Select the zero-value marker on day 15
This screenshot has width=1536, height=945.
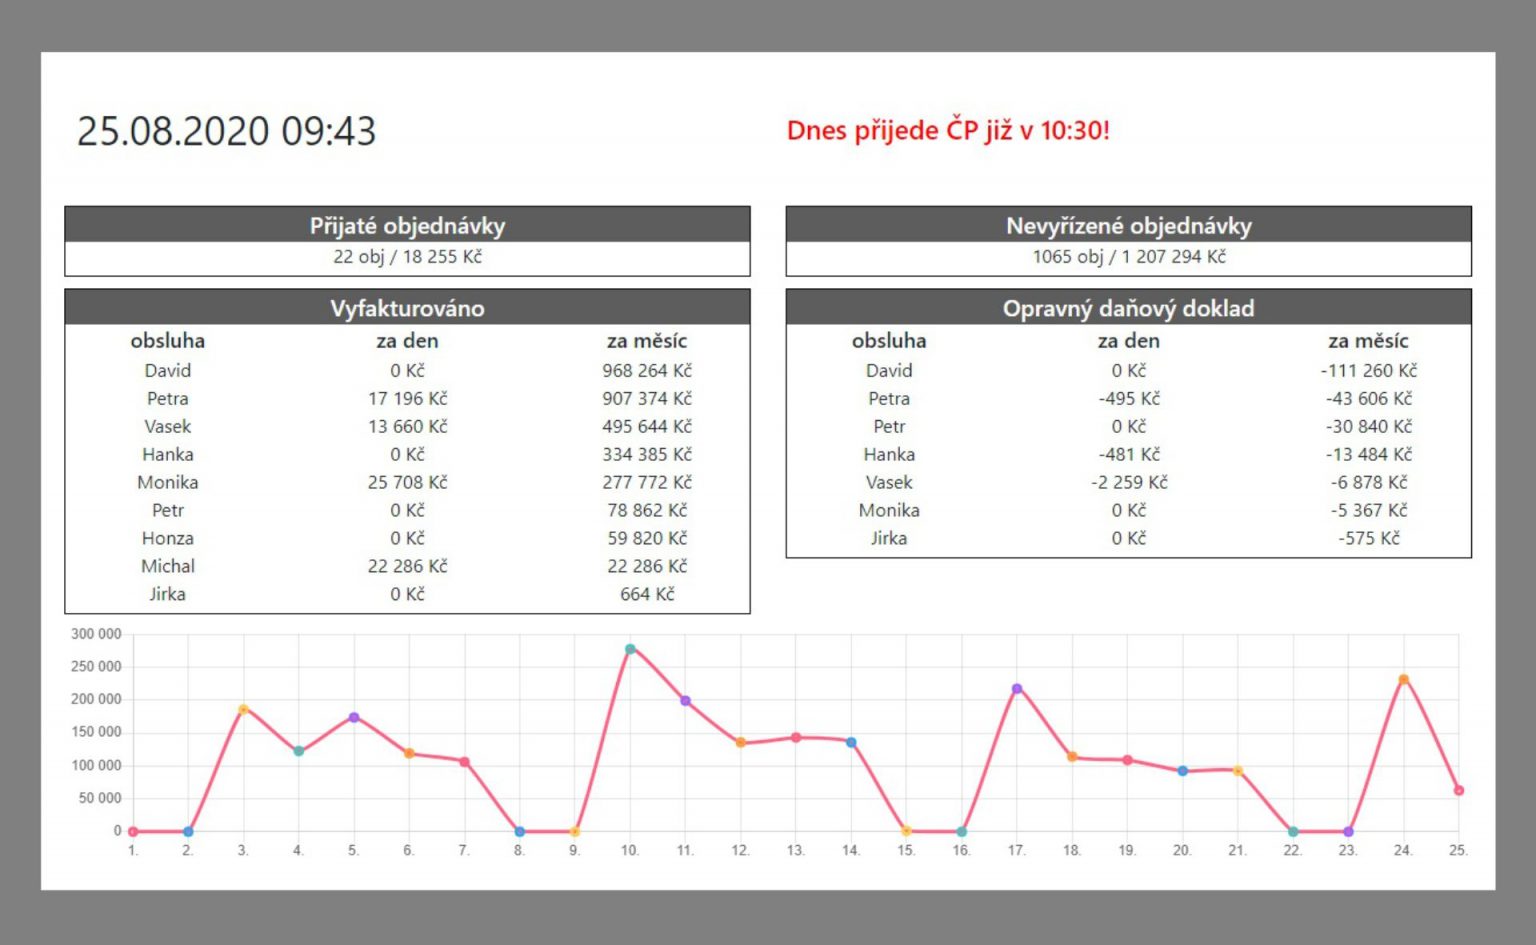[907, 830]
